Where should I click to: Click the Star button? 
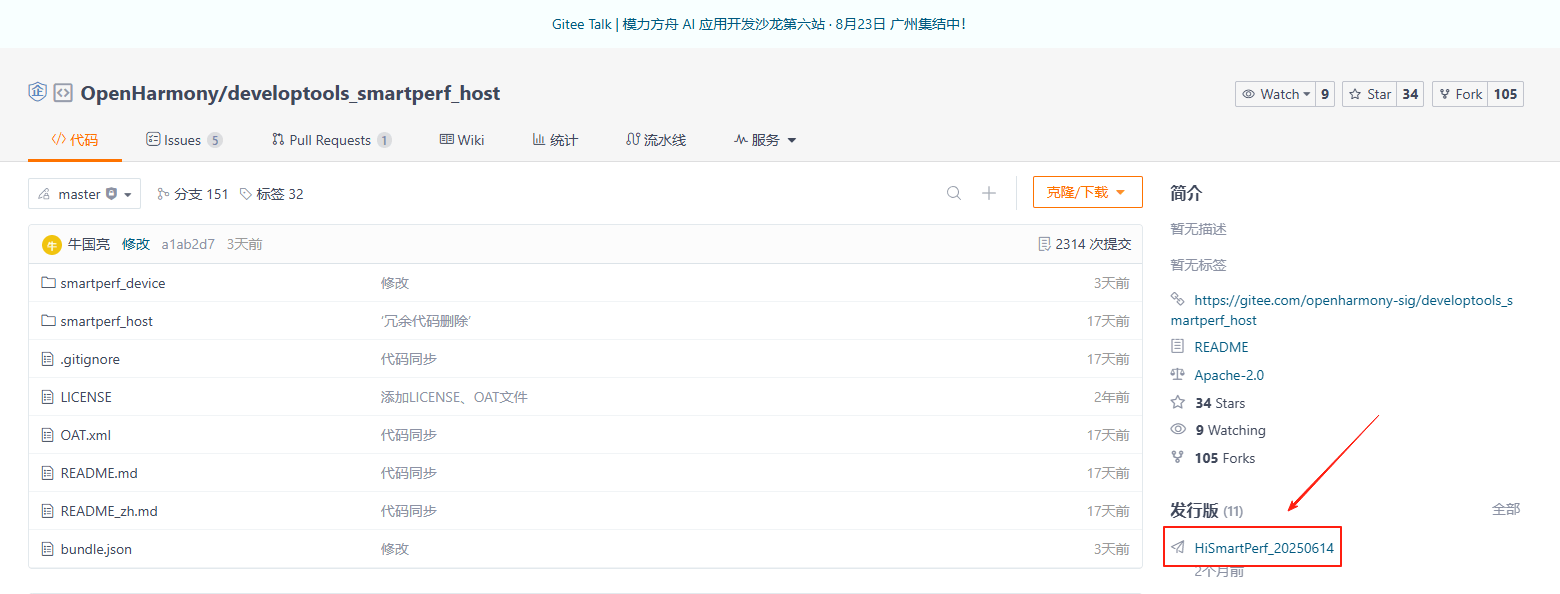(x=1369, y=94)
